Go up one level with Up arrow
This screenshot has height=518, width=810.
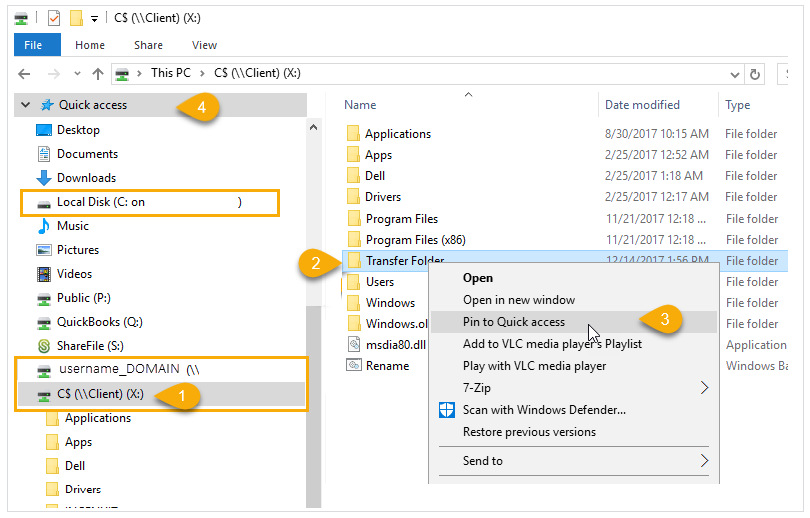[98, 74]
